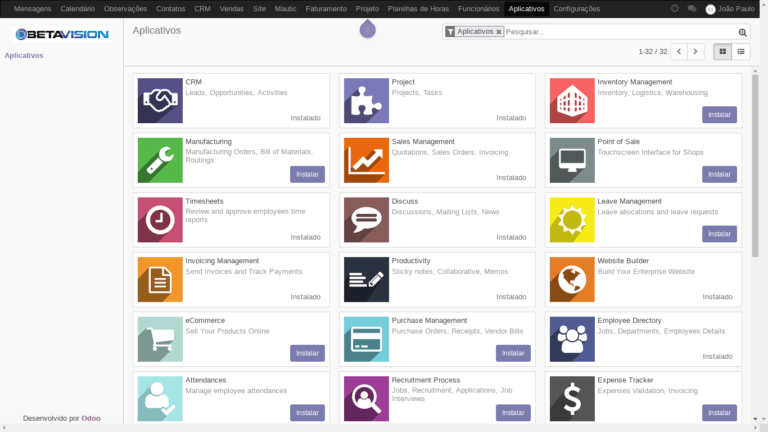Install Inventory Management app
Screen dimensions: 768x432
[719, 115]
